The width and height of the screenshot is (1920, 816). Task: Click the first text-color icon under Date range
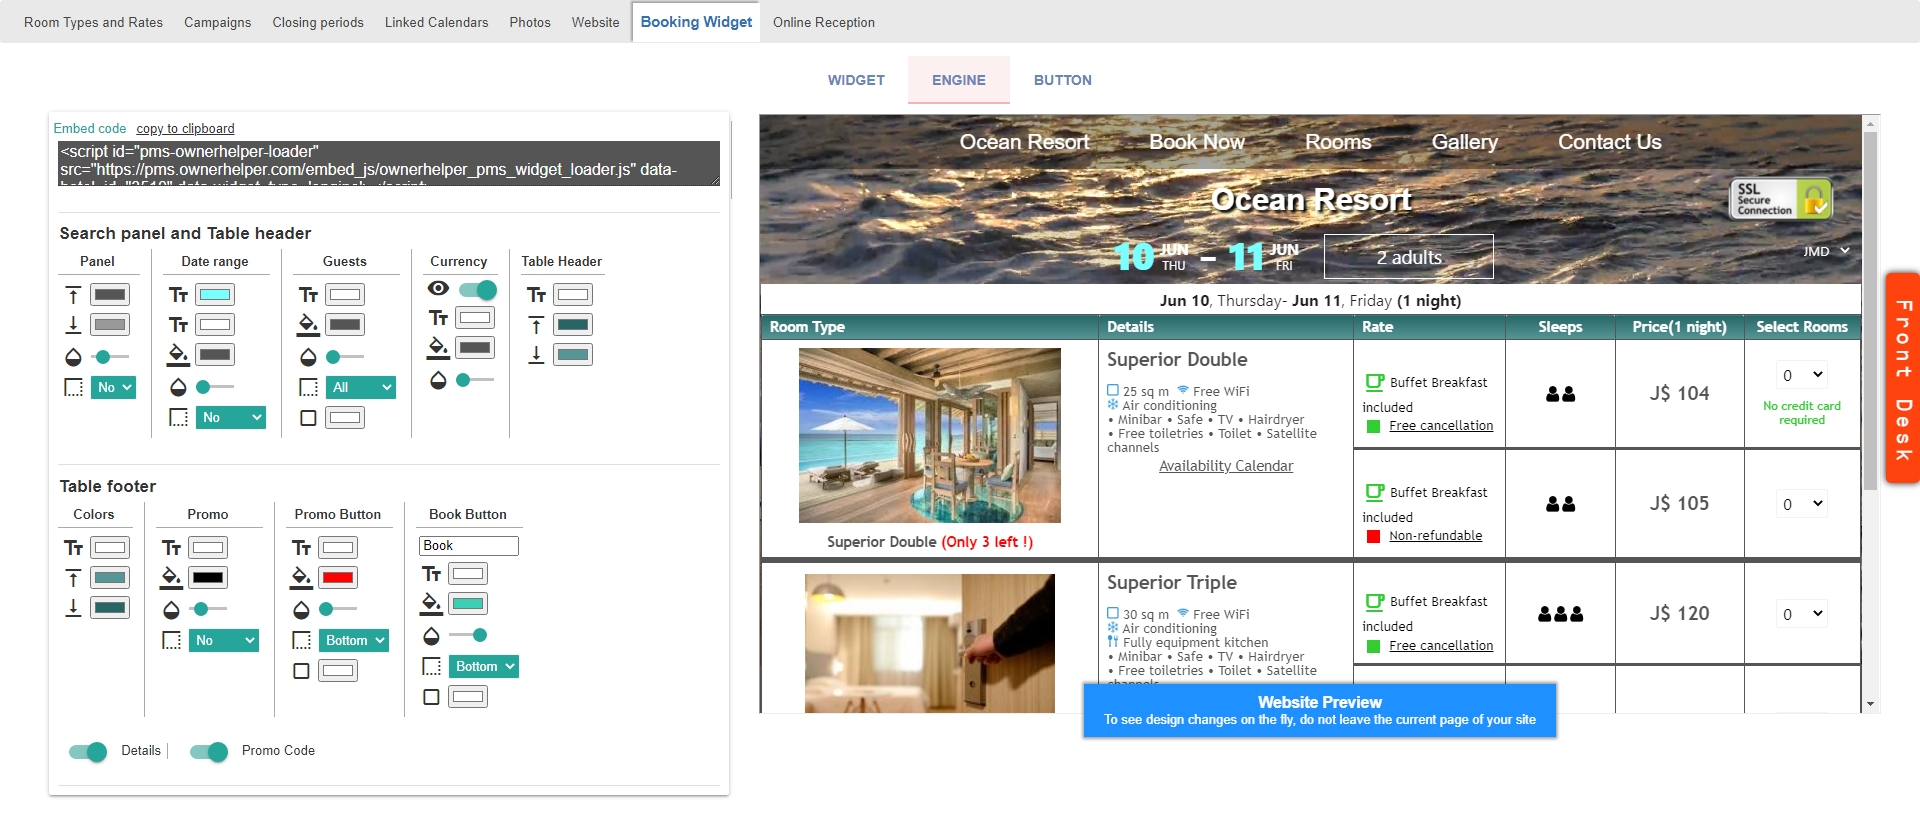[178, 295]
